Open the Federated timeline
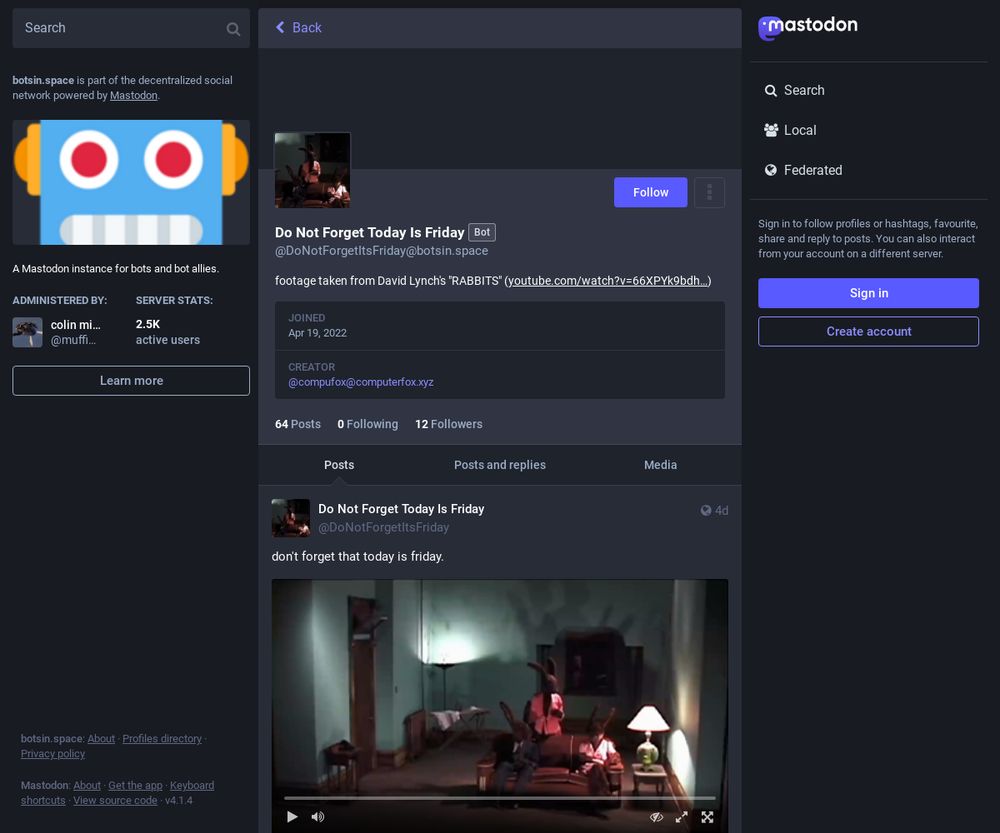This screenshot has height=833, width=1000. pyautogui.click(x=803, y=170)
